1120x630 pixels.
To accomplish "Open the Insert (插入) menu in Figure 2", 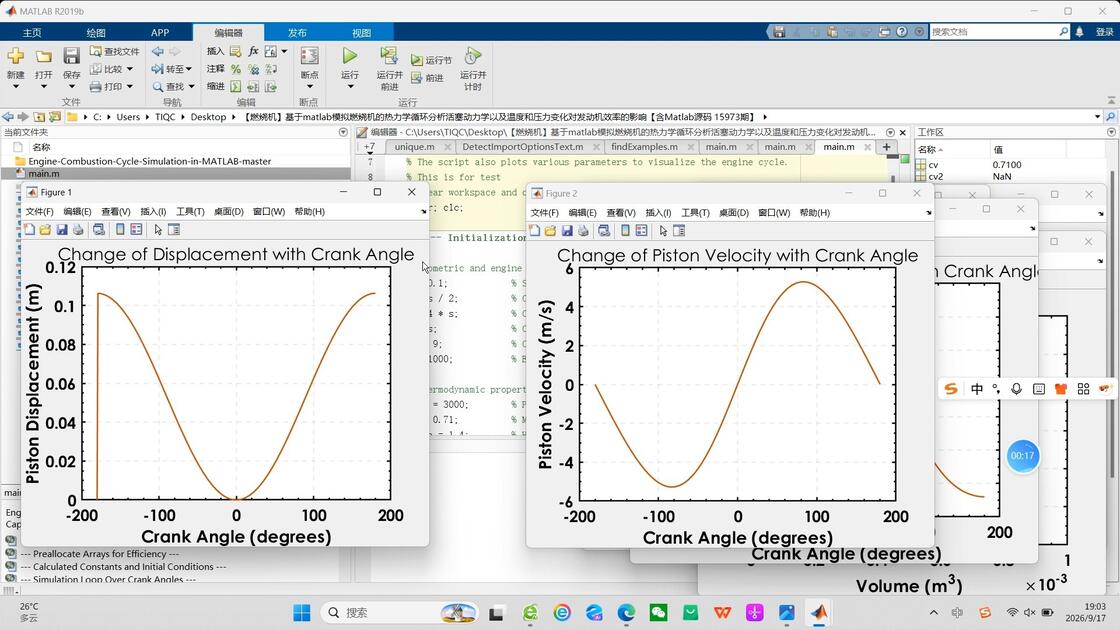I will (658, 213).
